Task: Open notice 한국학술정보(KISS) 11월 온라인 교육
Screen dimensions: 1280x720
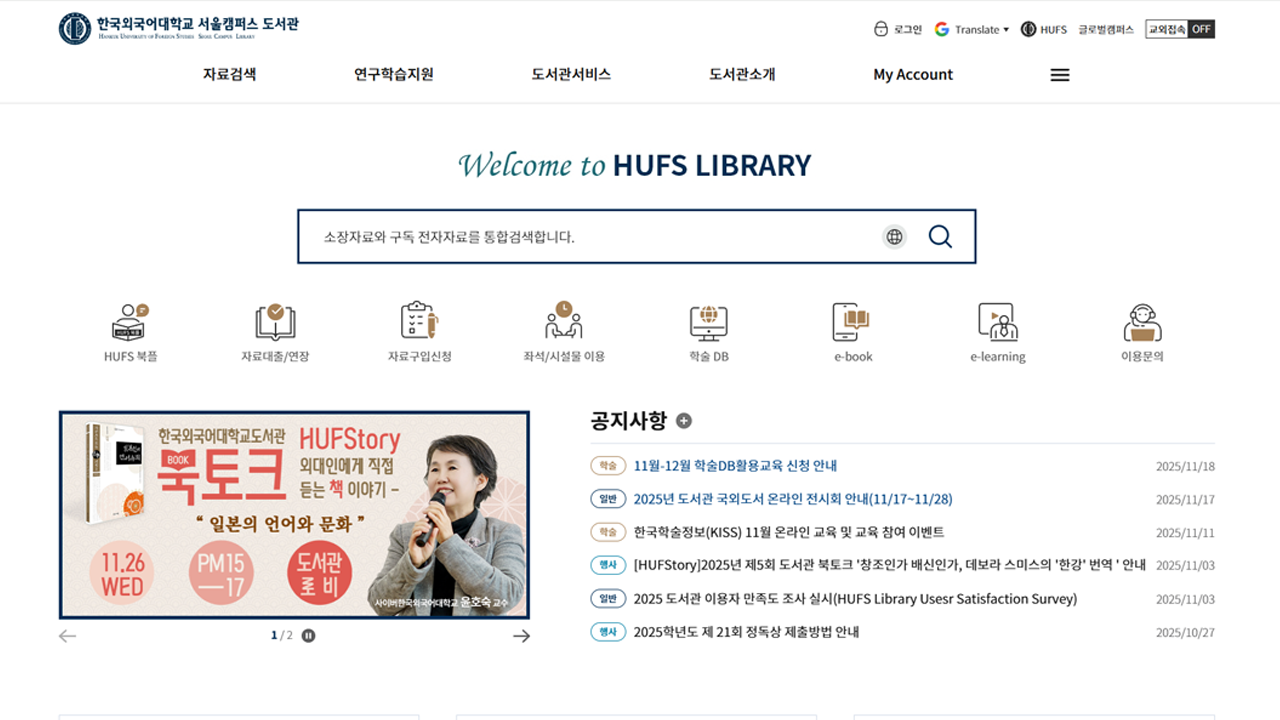Action: click(789, 532)
